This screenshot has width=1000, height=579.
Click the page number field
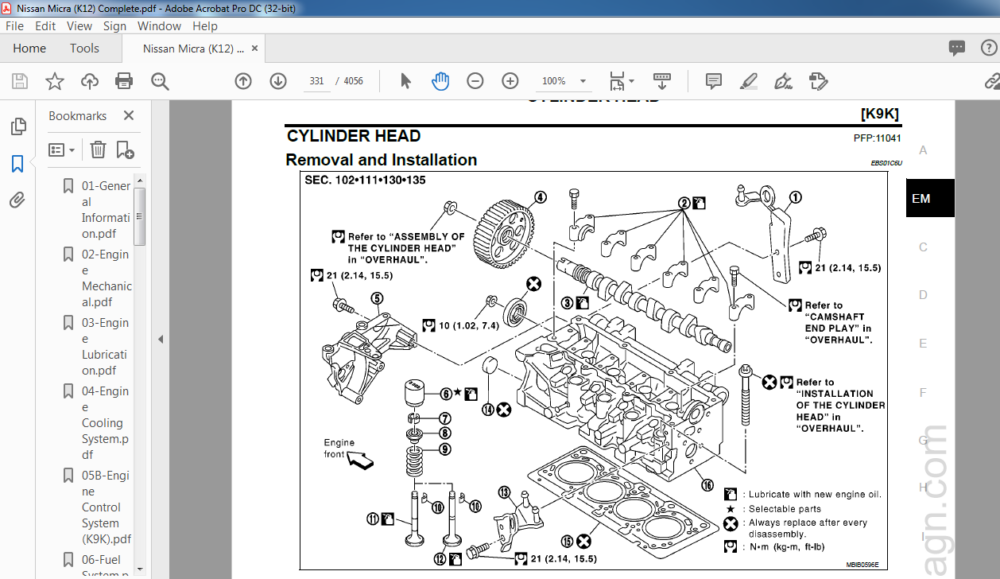coord(317,81)
